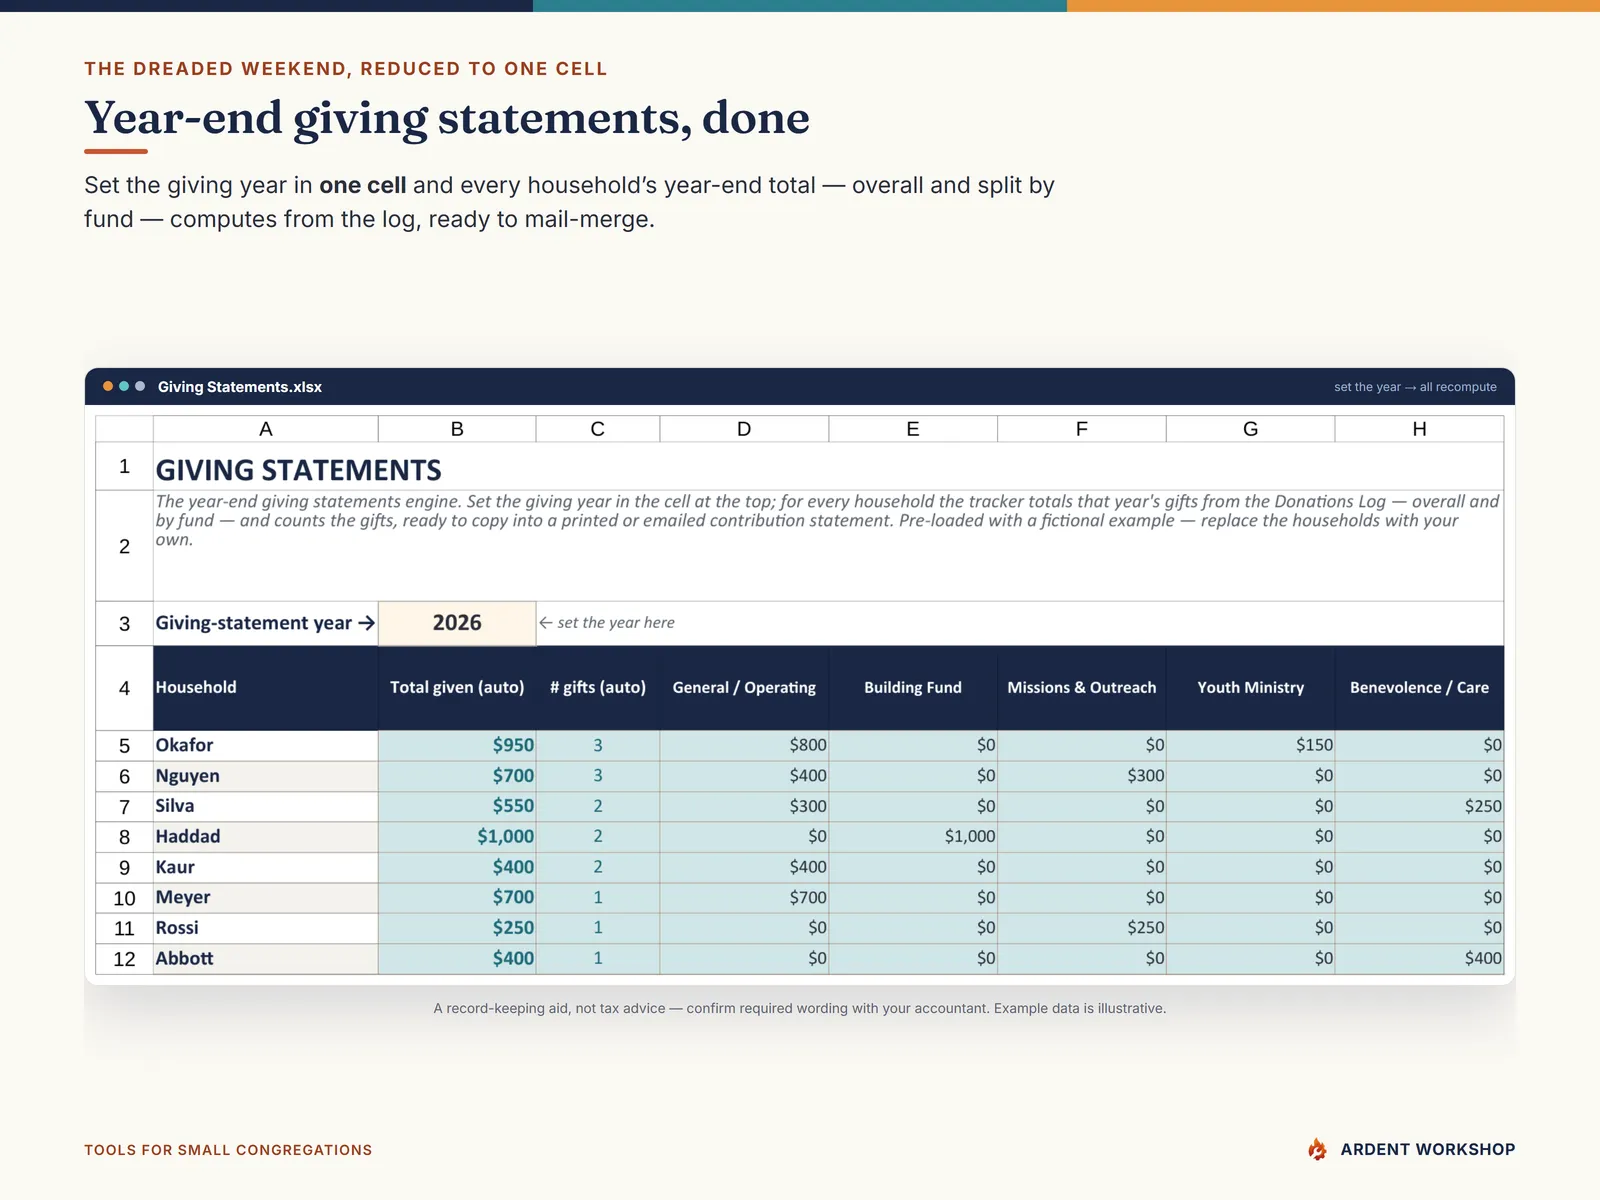Click the record-keeping disclaimer caption
The height and width of the screenshot is (1200, 1600).
pos(800,1008)
